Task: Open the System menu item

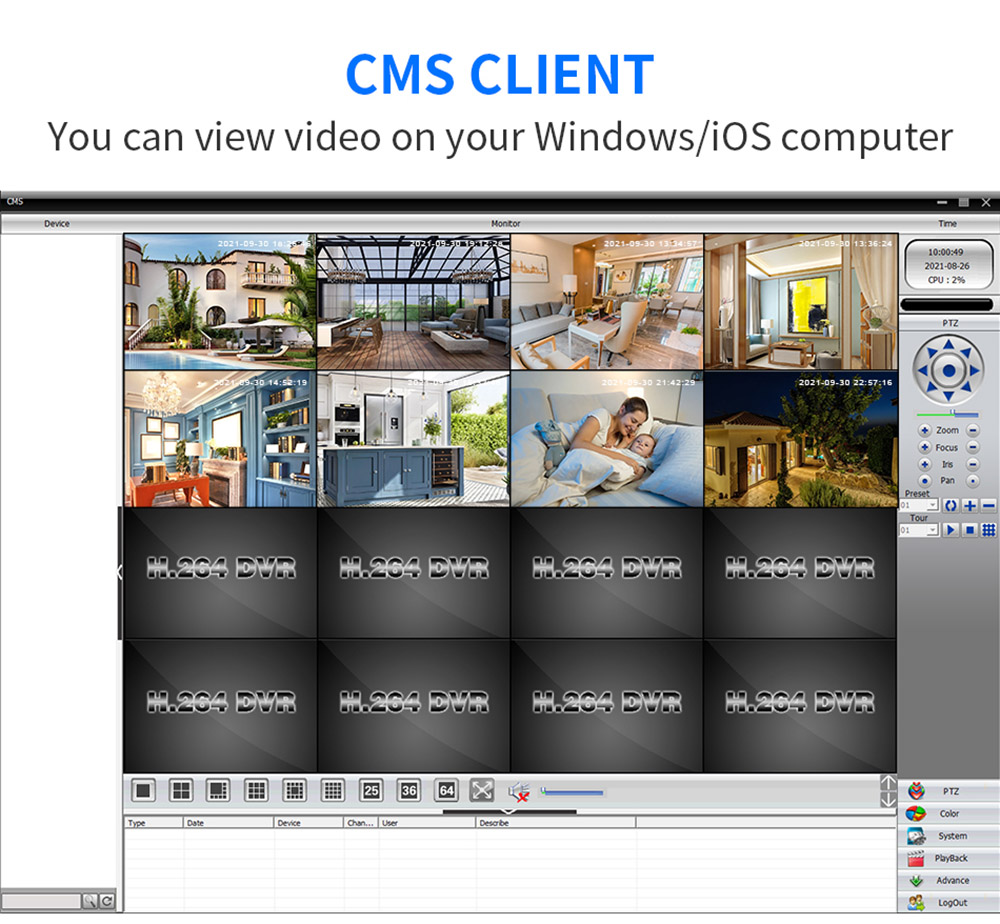Action: 949,836
